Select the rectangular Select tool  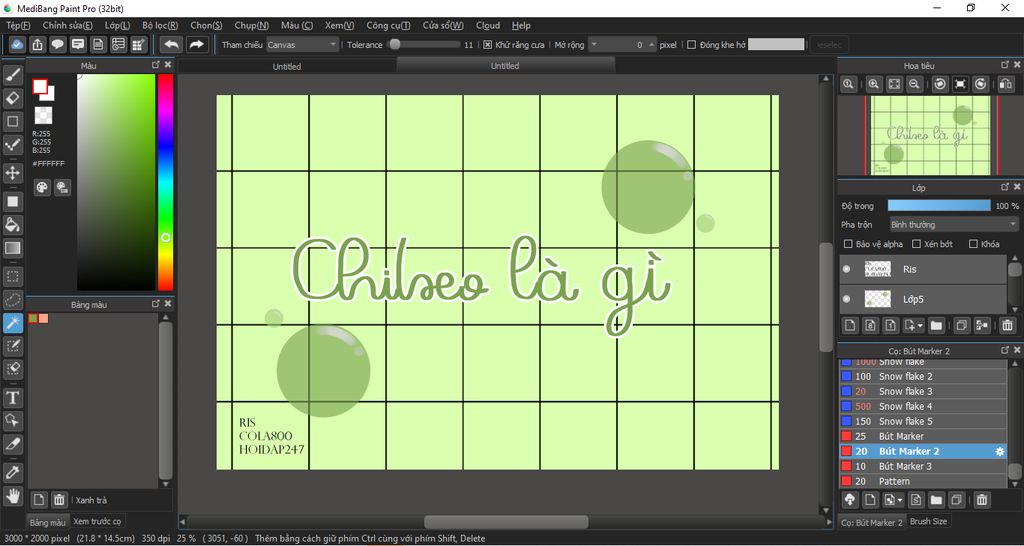12,276
